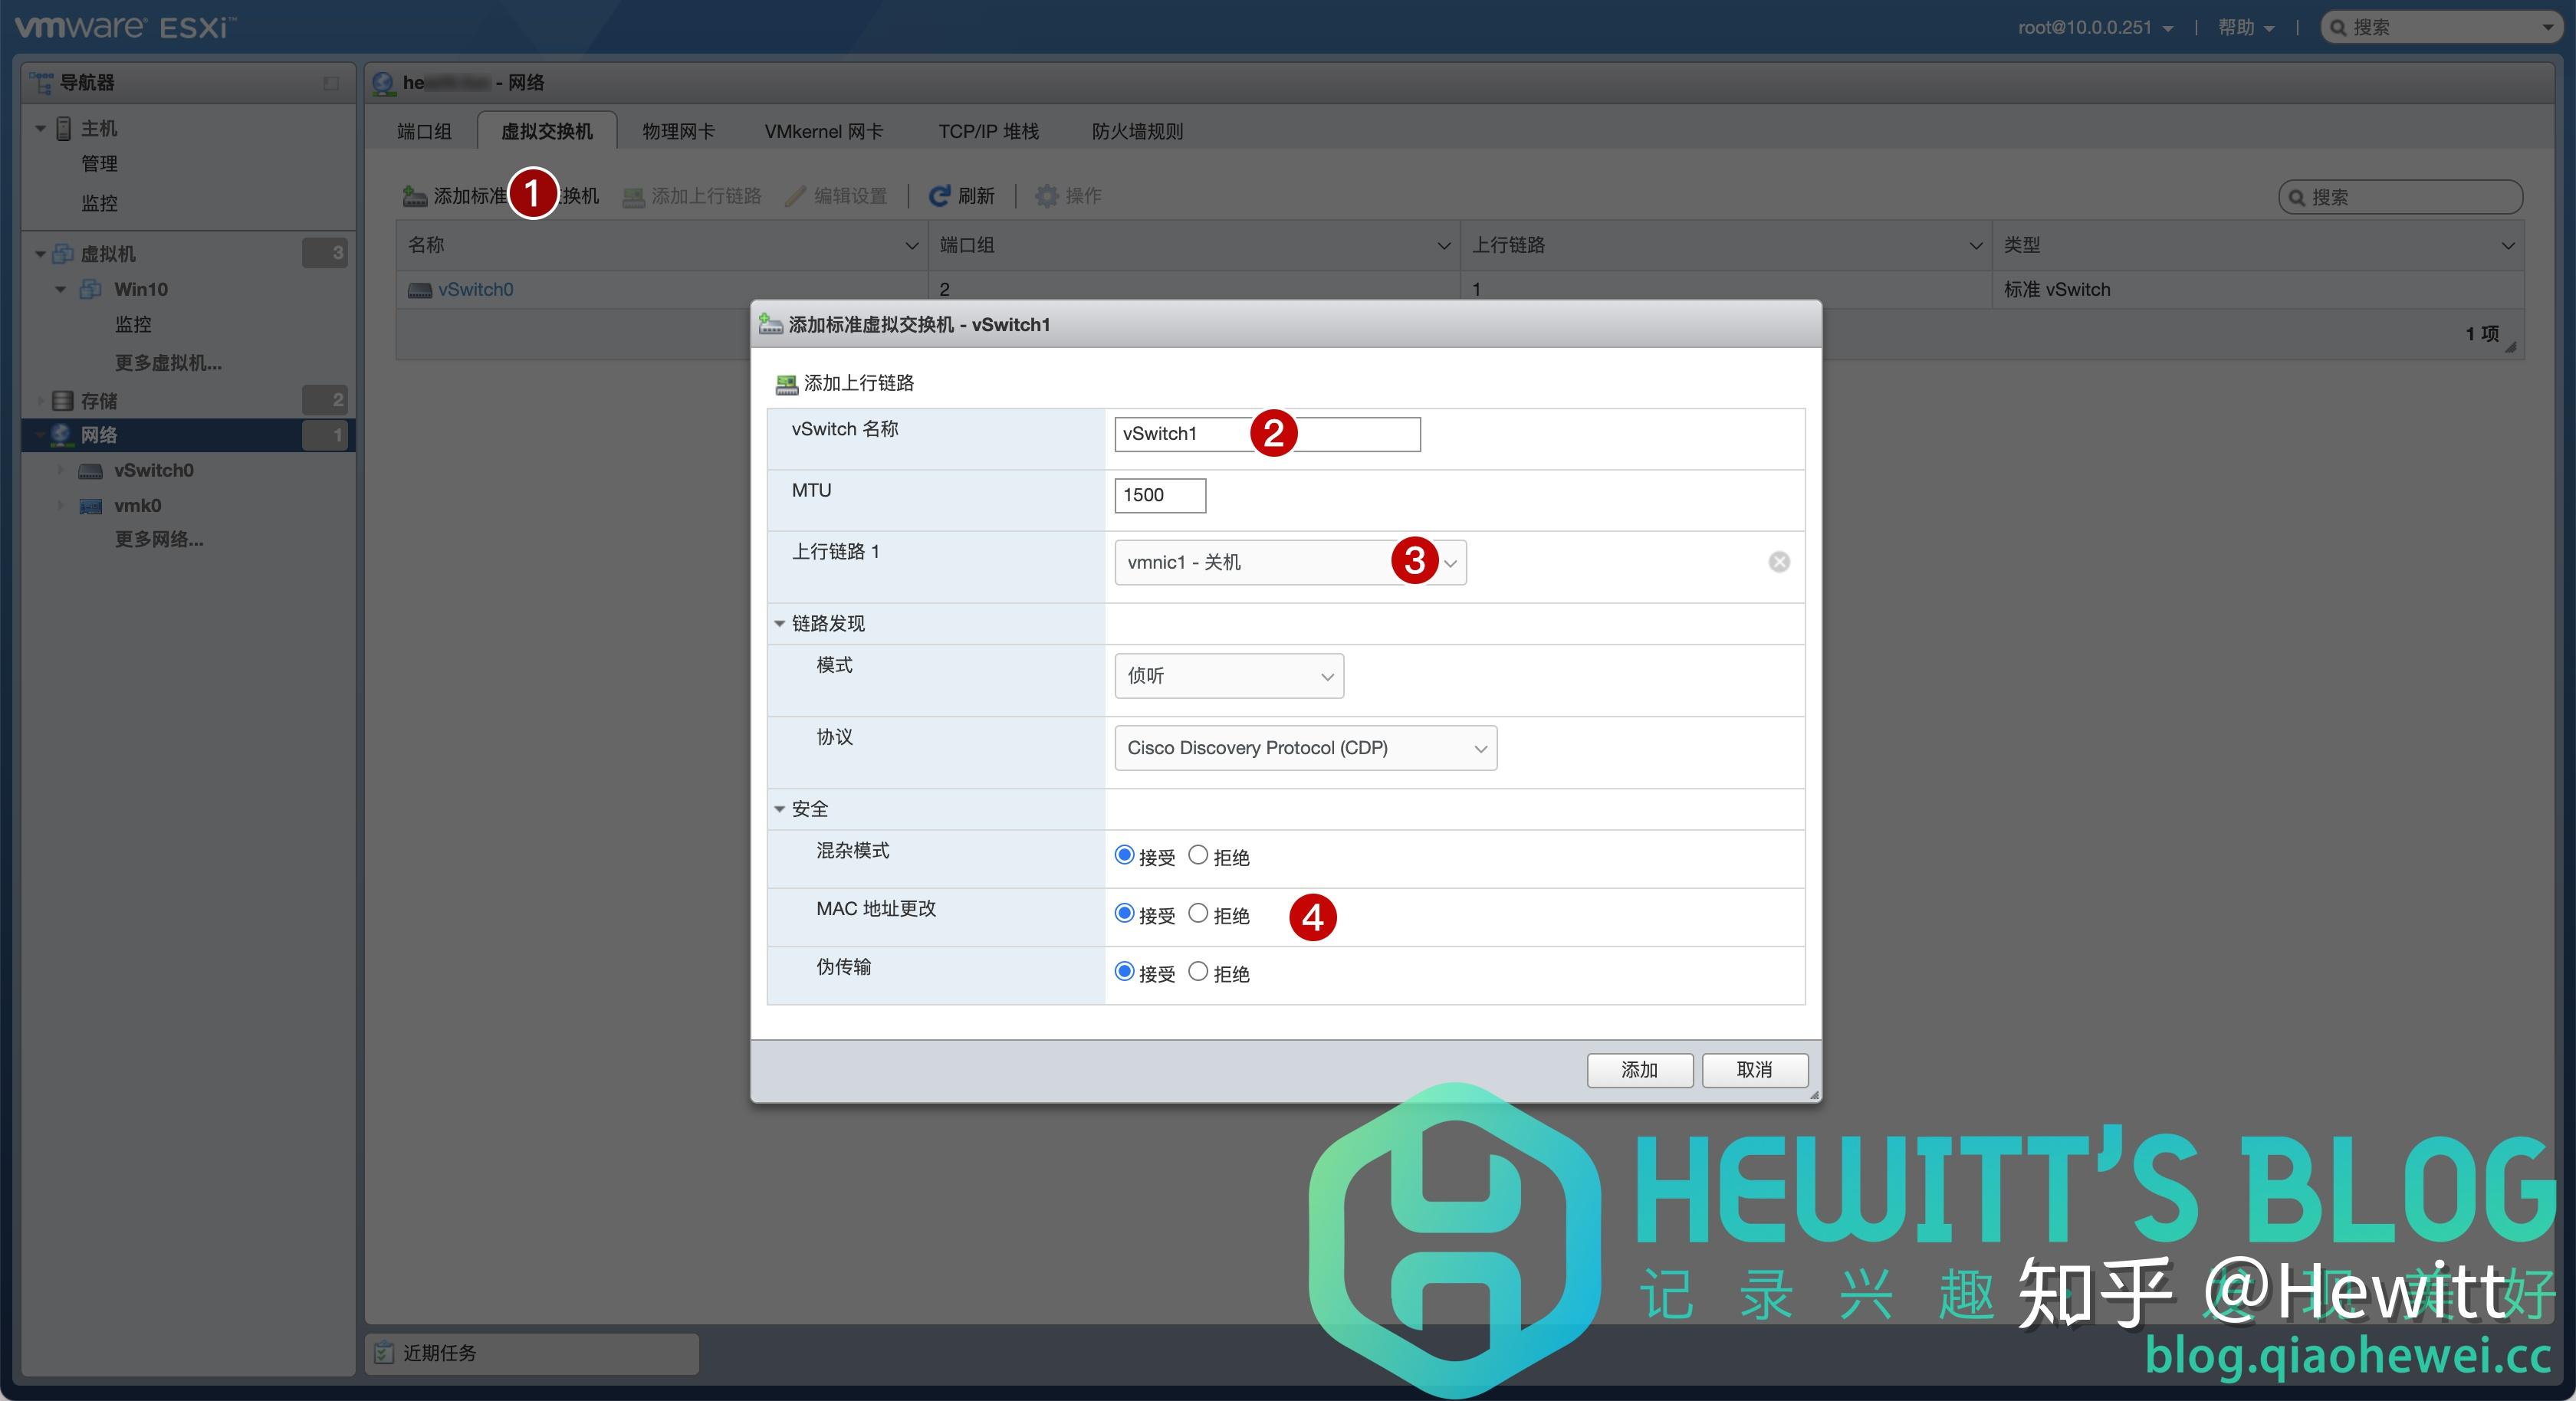Viewport: 2576px width, 1401px height.
Task: Select the 编辑设置 pencil icon
Action: point(795,196)
